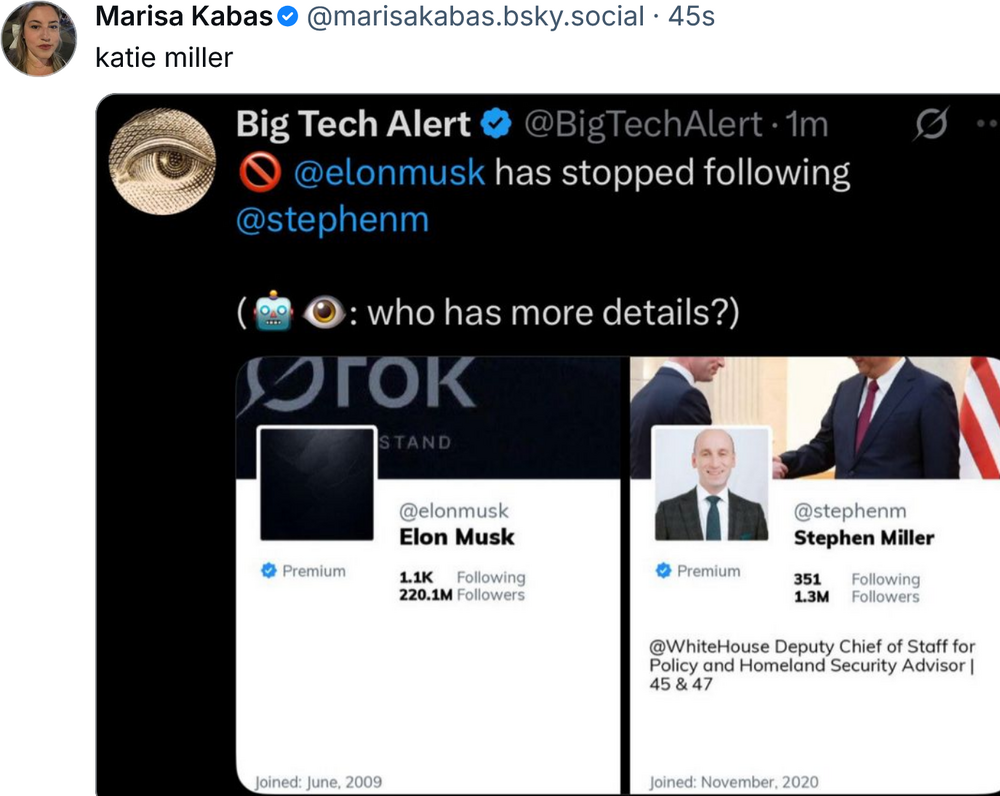Click Marisa Kabas blue verified badge
The width and height of the screenshot is (1000, 796).
pos(288,18)
